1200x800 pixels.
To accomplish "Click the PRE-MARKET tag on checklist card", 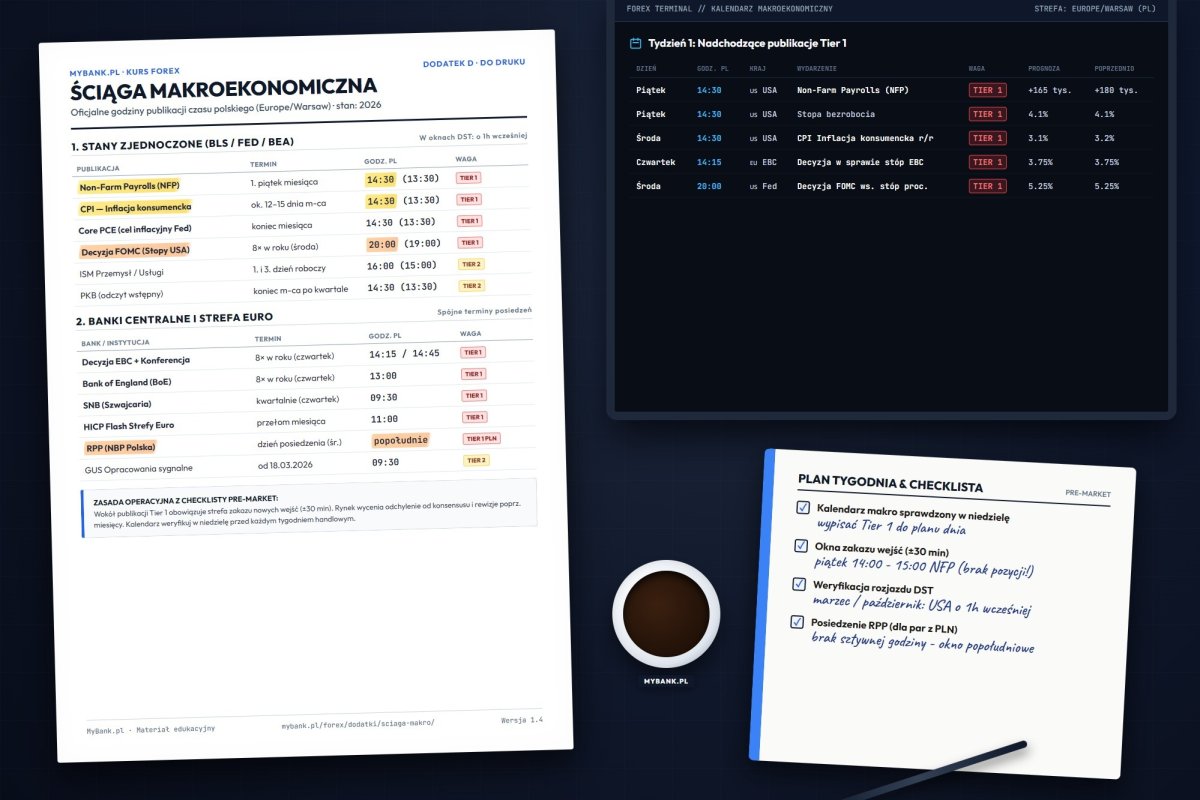I will tap(1088, 494).
